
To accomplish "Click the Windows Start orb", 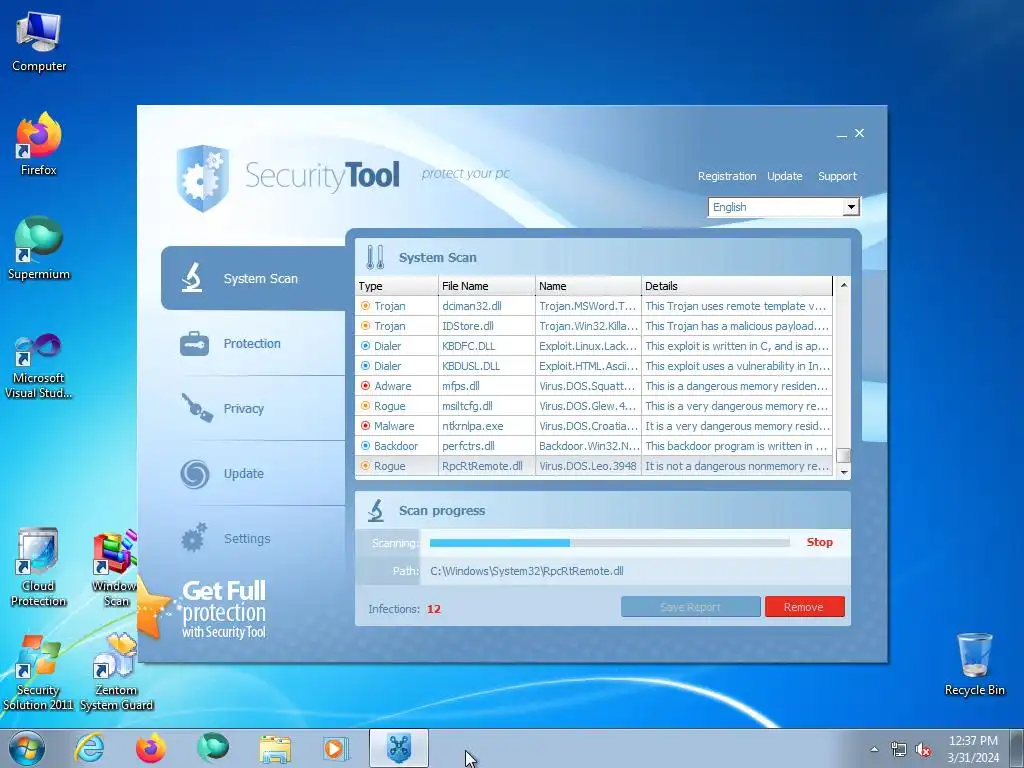I will click(x=27, y=748).
